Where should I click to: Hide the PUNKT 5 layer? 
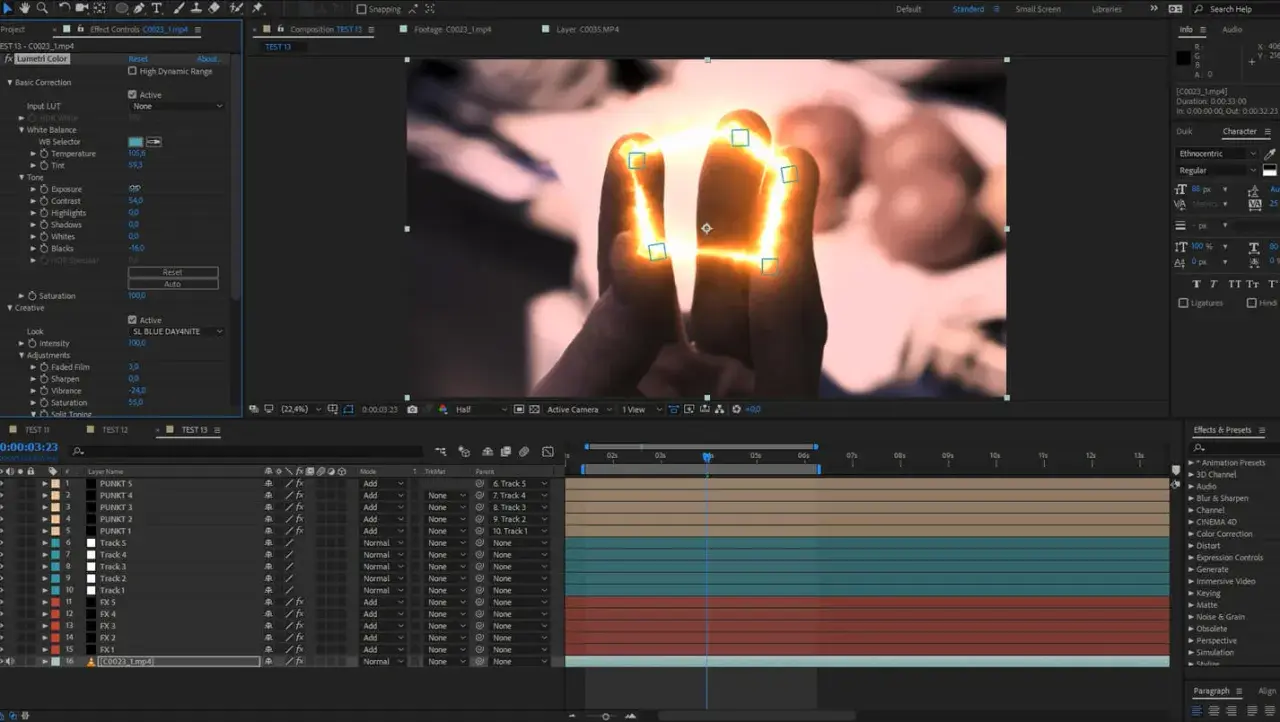click(x=3, y=484)
